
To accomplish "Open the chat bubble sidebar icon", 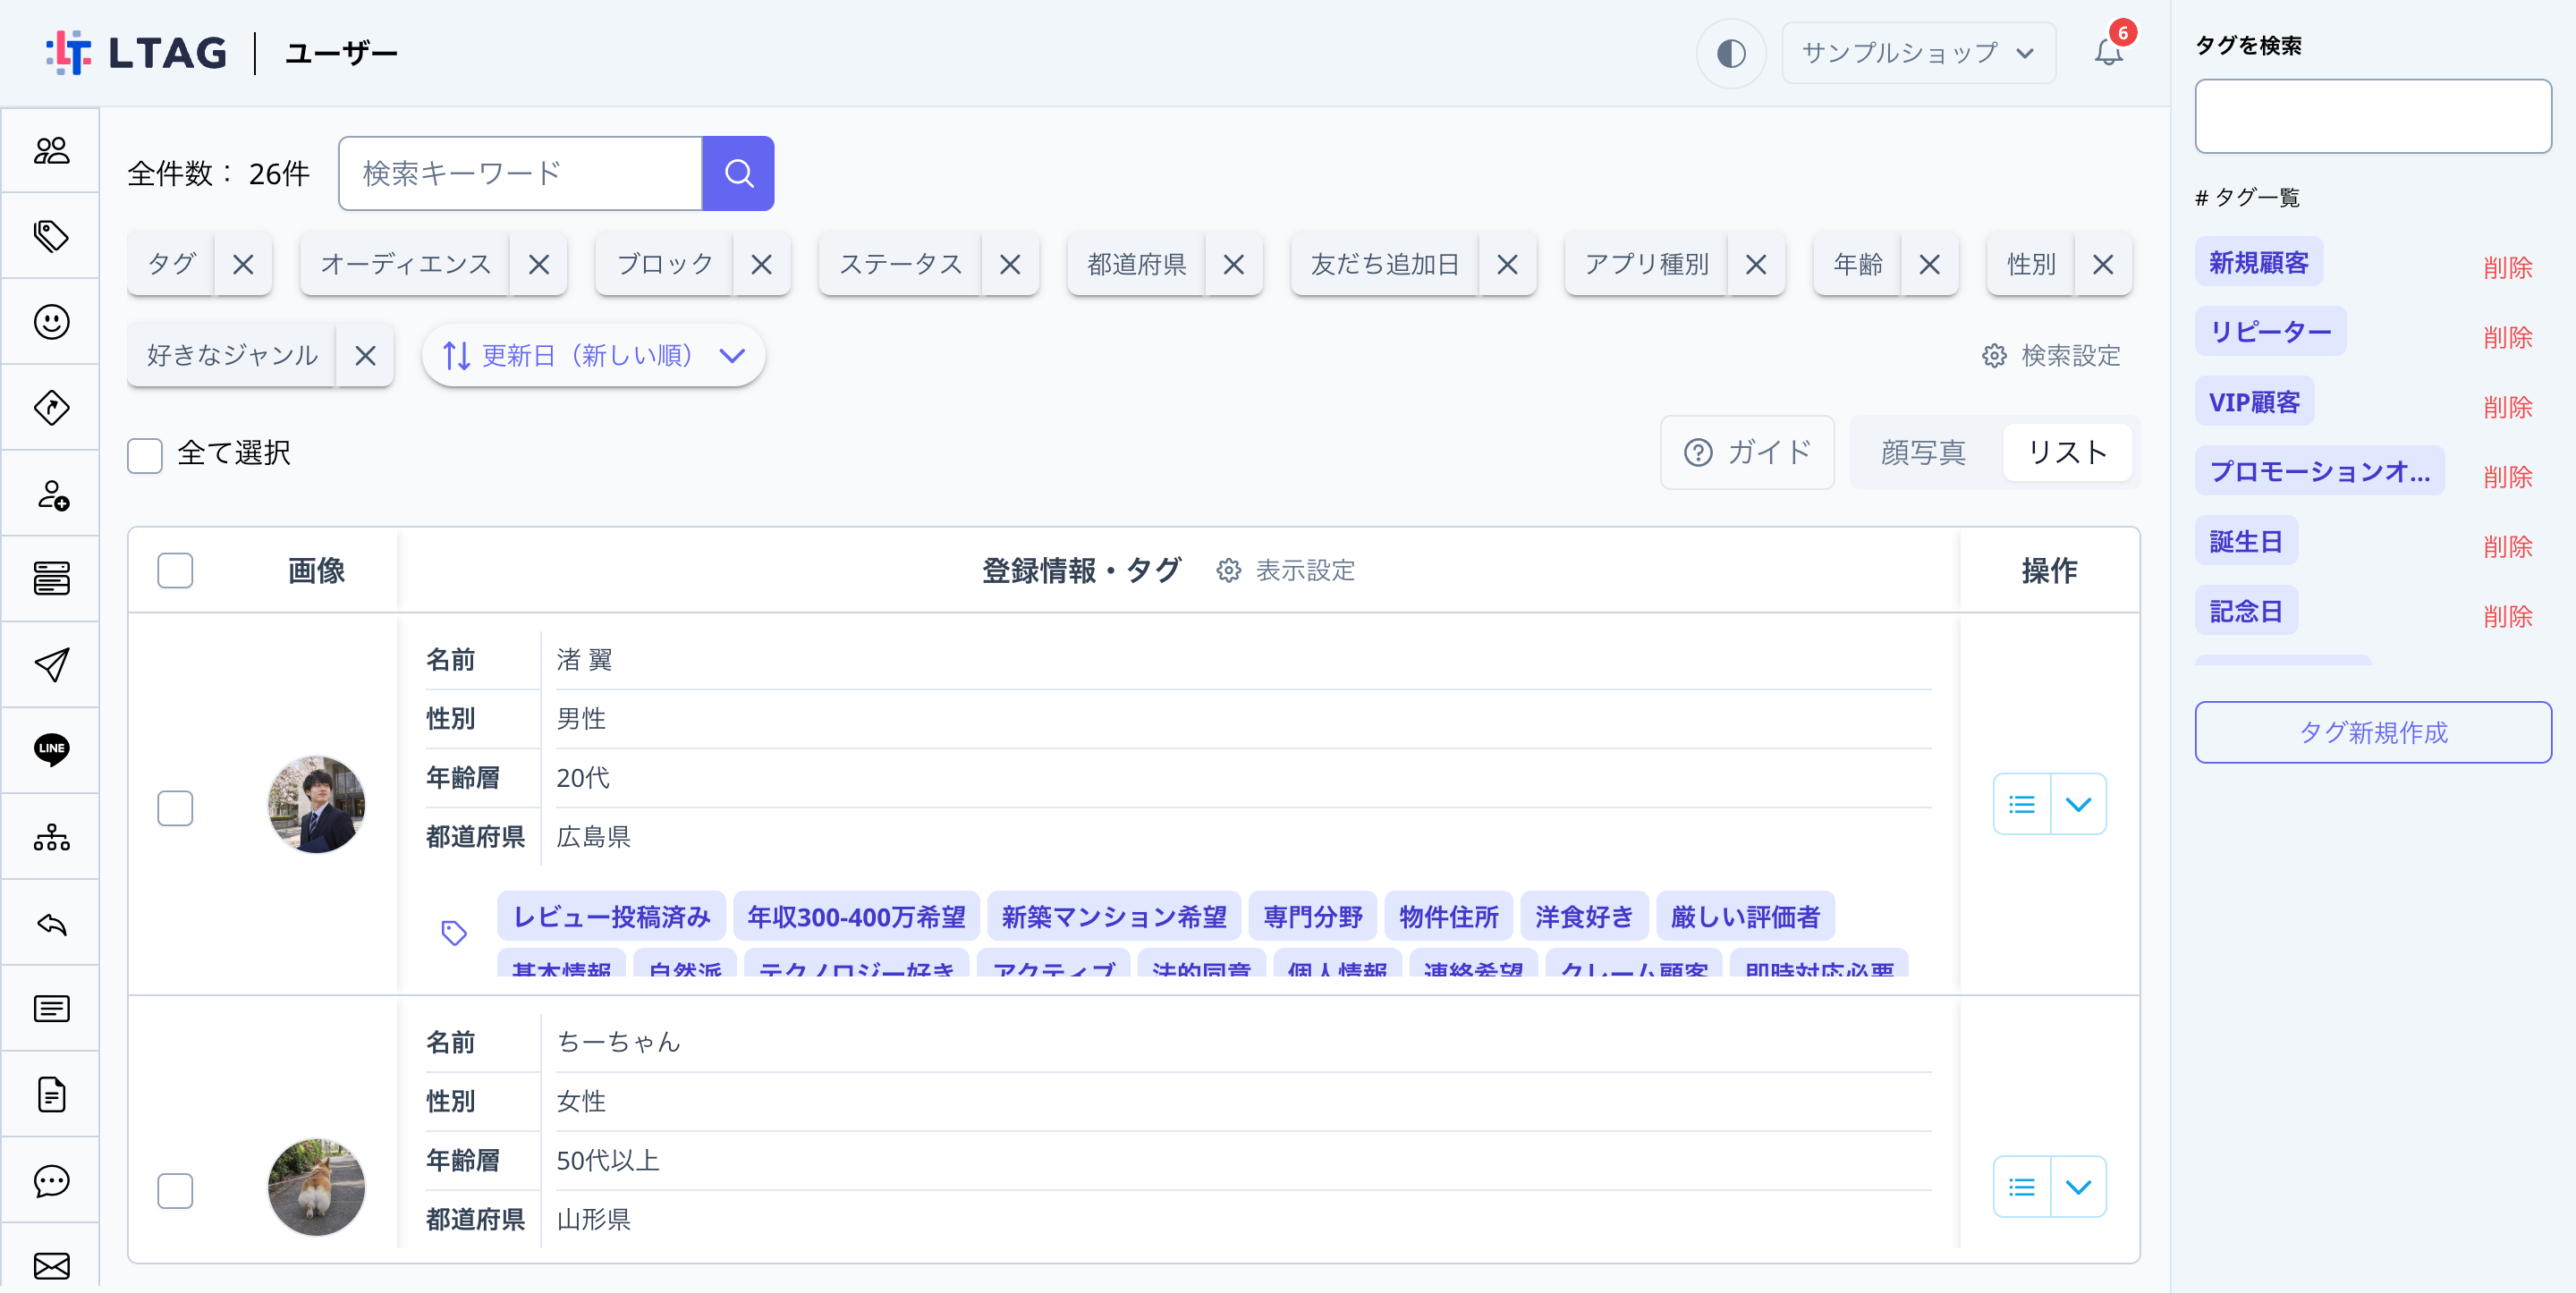I will click(51, 1180).
